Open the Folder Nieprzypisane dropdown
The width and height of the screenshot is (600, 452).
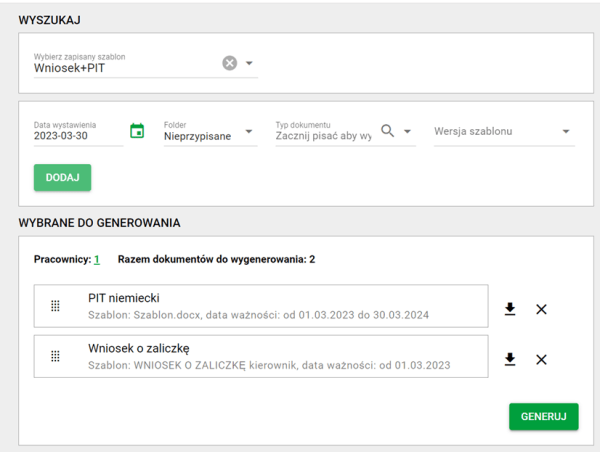(210, 132)
